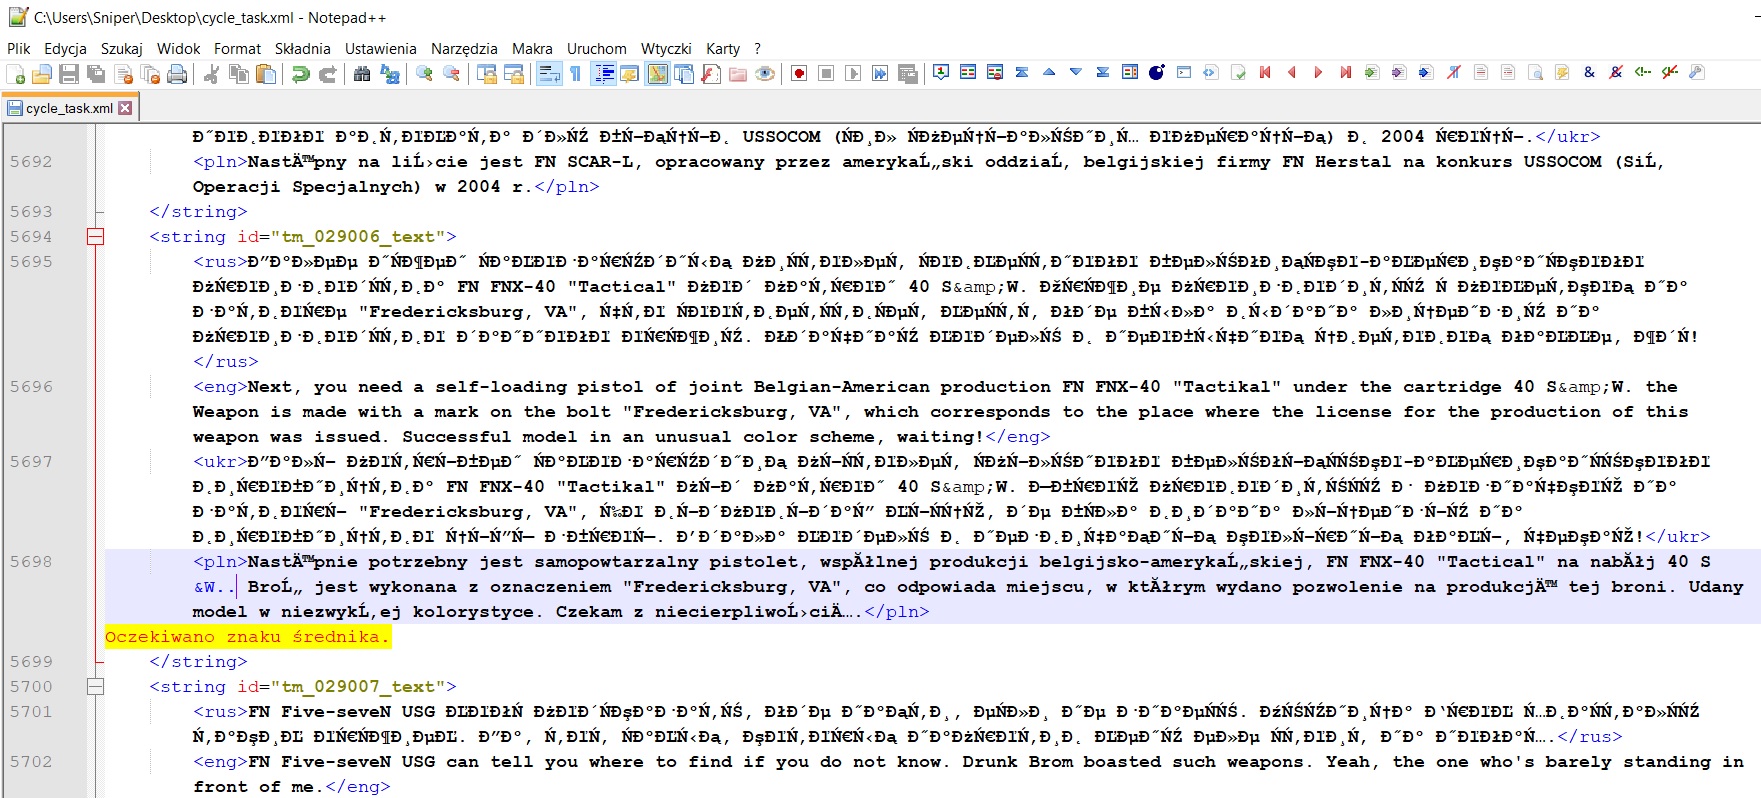Go to next with red right triangle
Image resolution: width=1761 pixels, height=798 pixels.
pyautogui.click(x=1319, y=72)
